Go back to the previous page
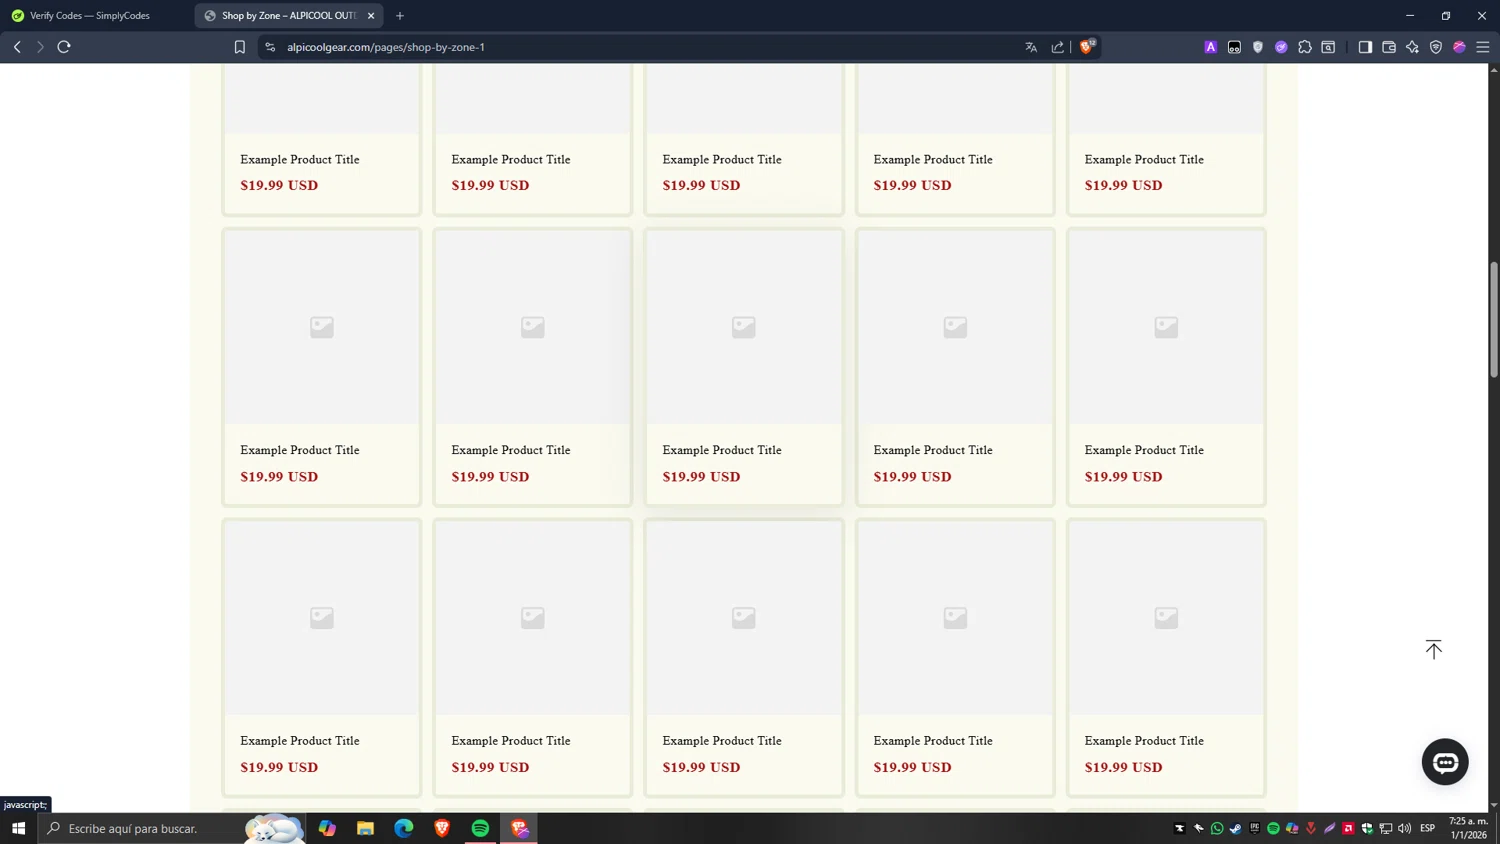 coord(17,47)
